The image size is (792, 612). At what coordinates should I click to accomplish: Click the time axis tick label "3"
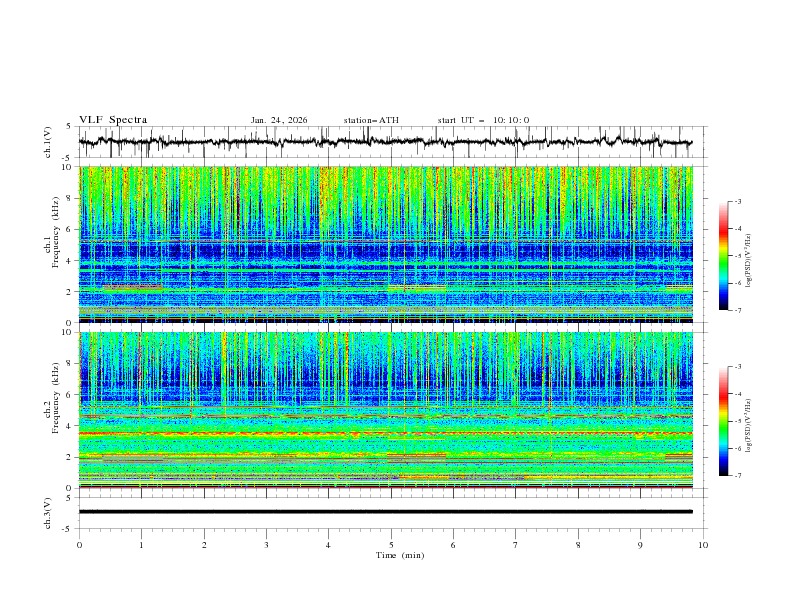tap(266, 545)
